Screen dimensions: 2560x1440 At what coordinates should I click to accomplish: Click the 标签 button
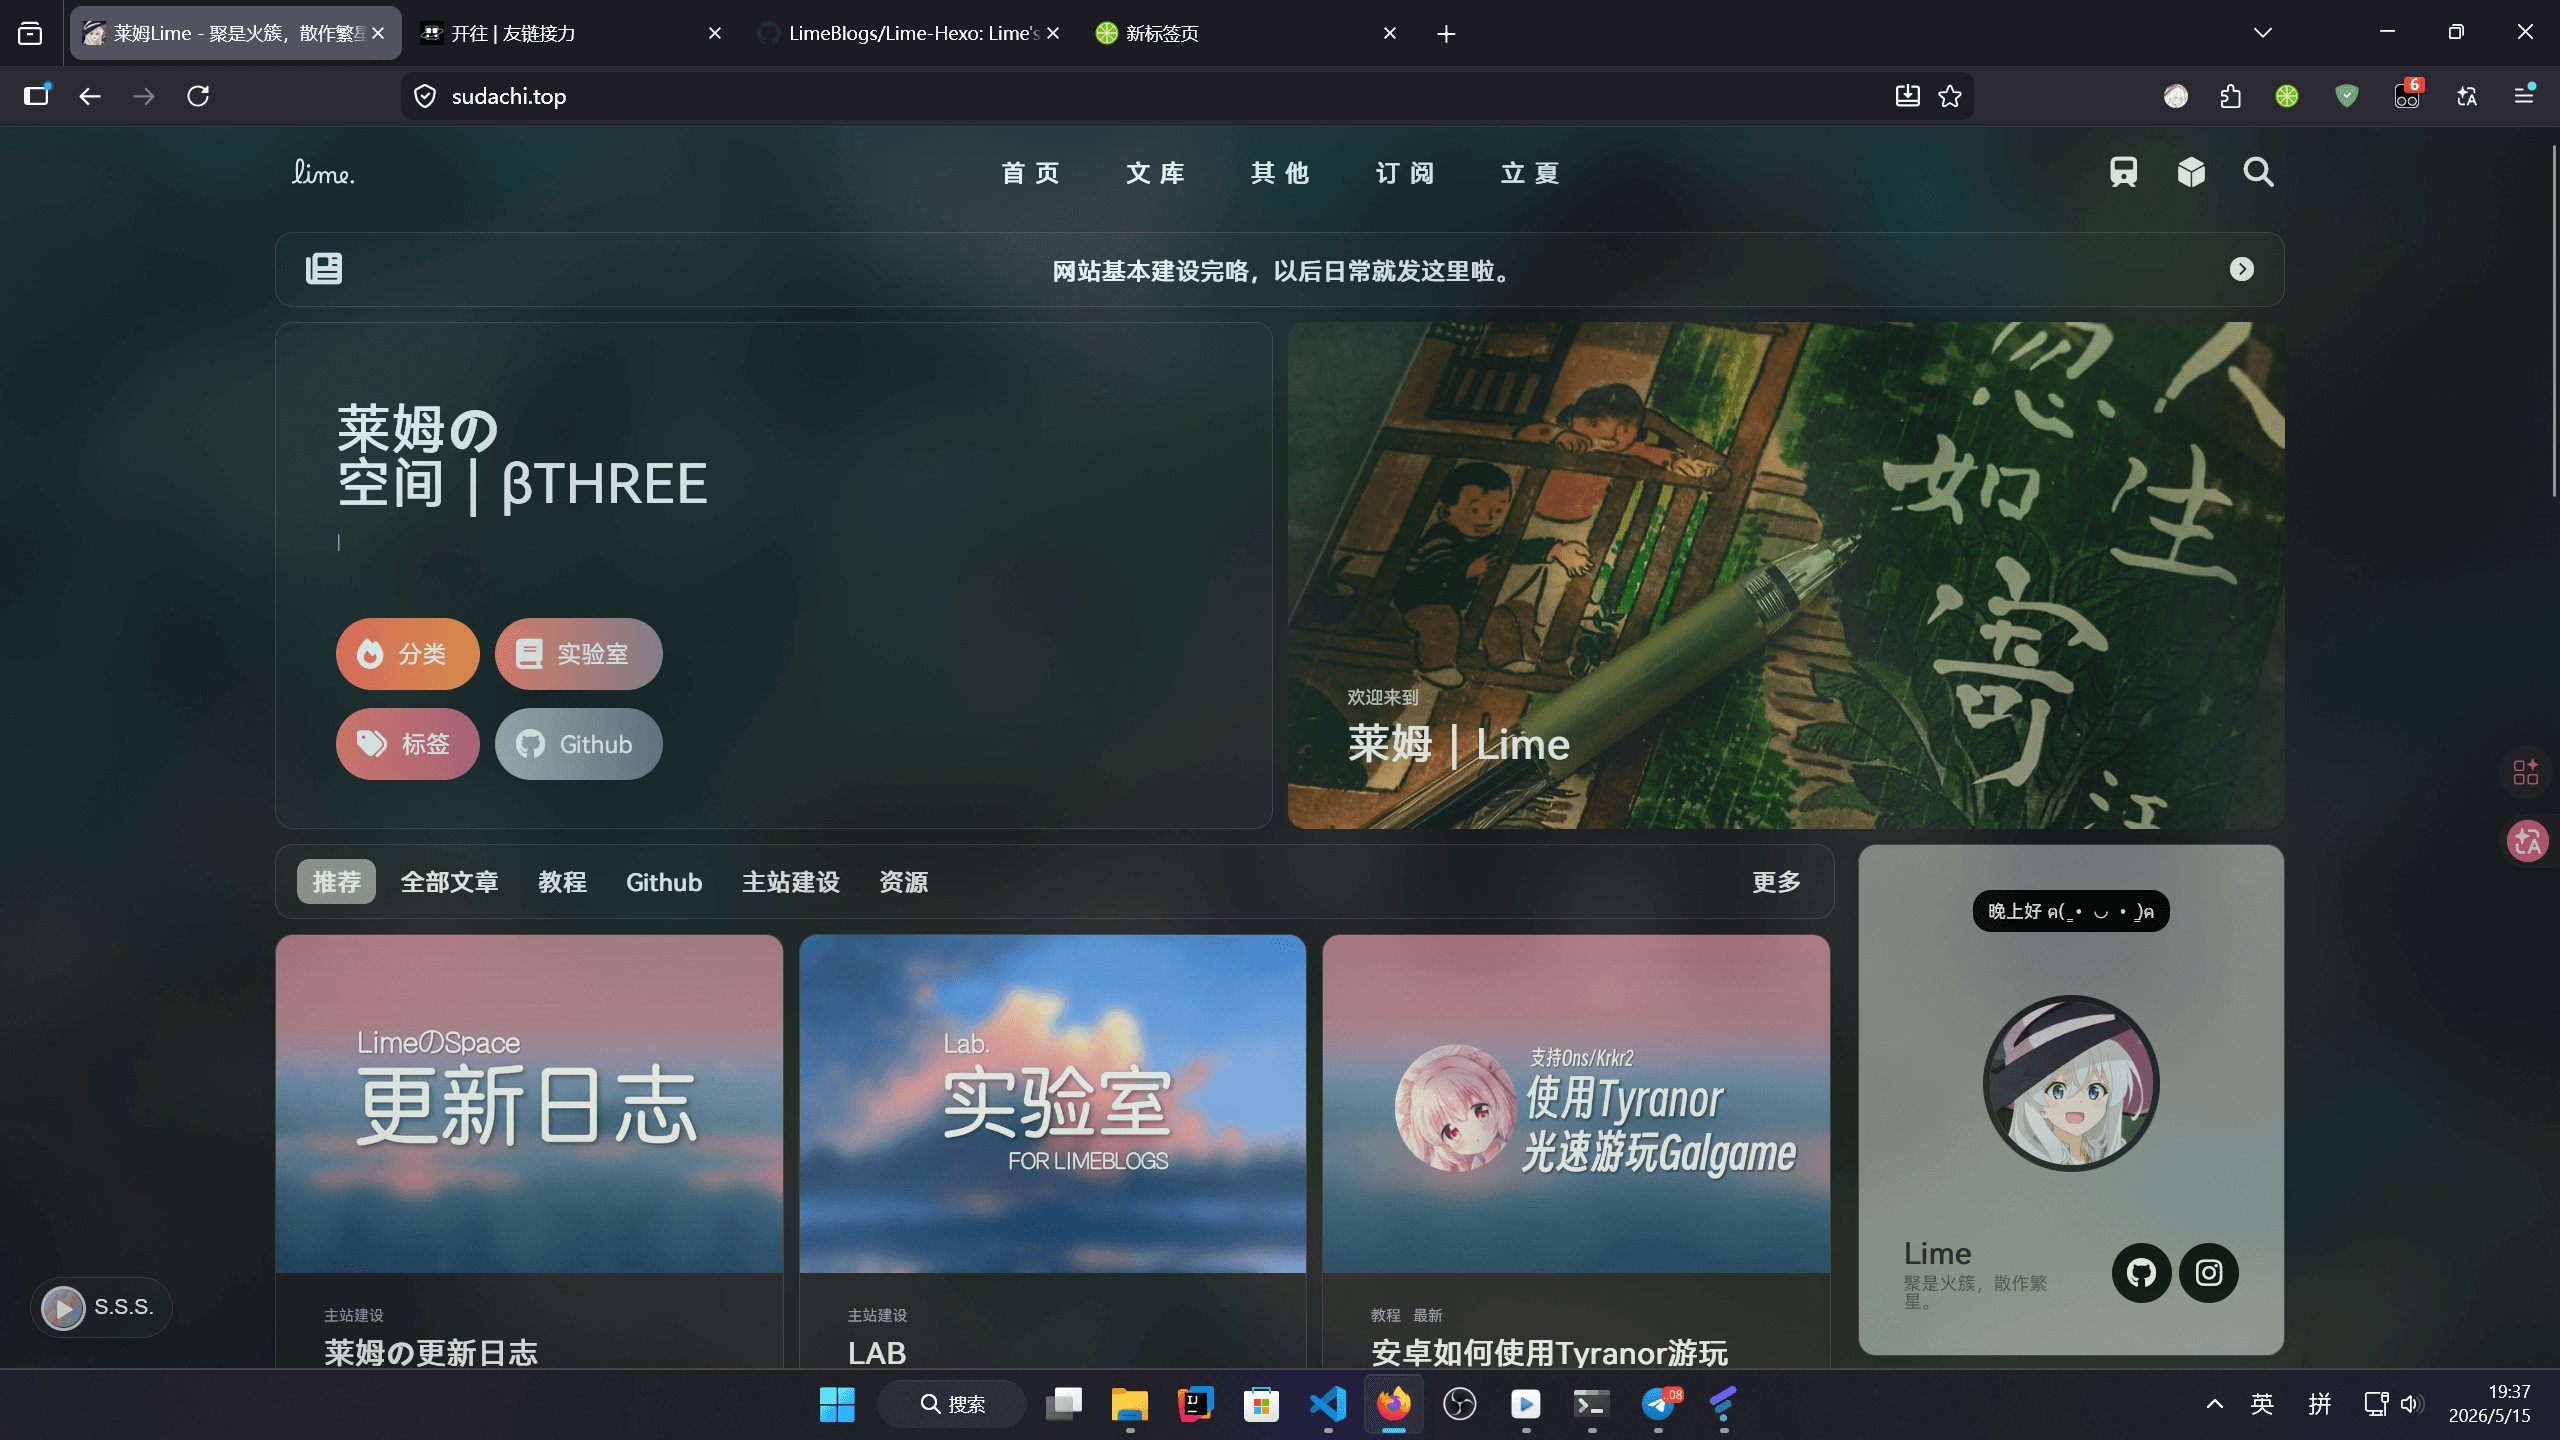(x=407, y=744)
